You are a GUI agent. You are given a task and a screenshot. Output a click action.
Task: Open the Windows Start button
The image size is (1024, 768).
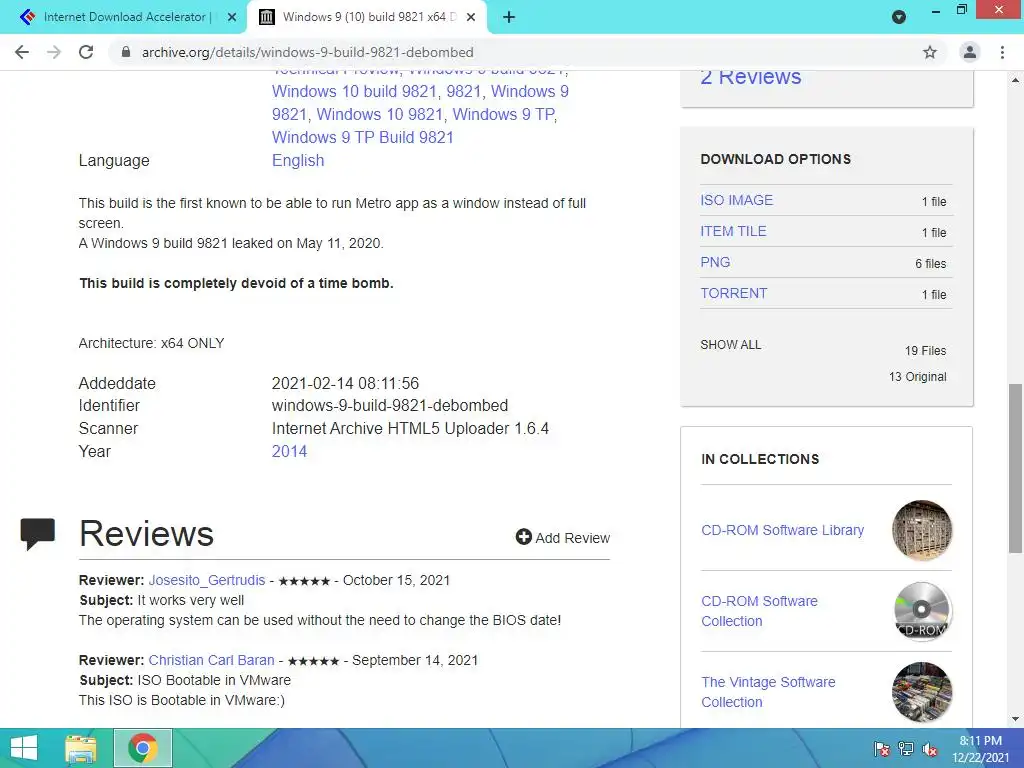click(24, 748)
